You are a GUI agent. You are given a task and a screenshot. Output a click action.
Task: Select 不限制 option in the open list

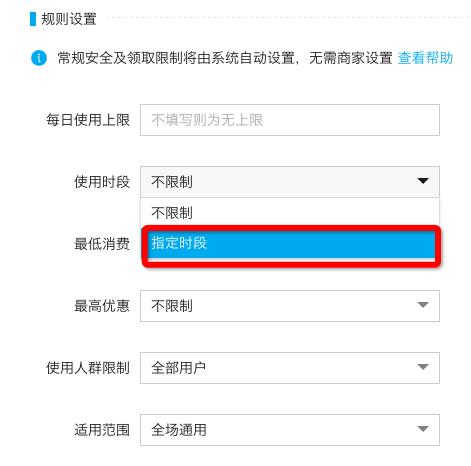[x=290, y=213]
